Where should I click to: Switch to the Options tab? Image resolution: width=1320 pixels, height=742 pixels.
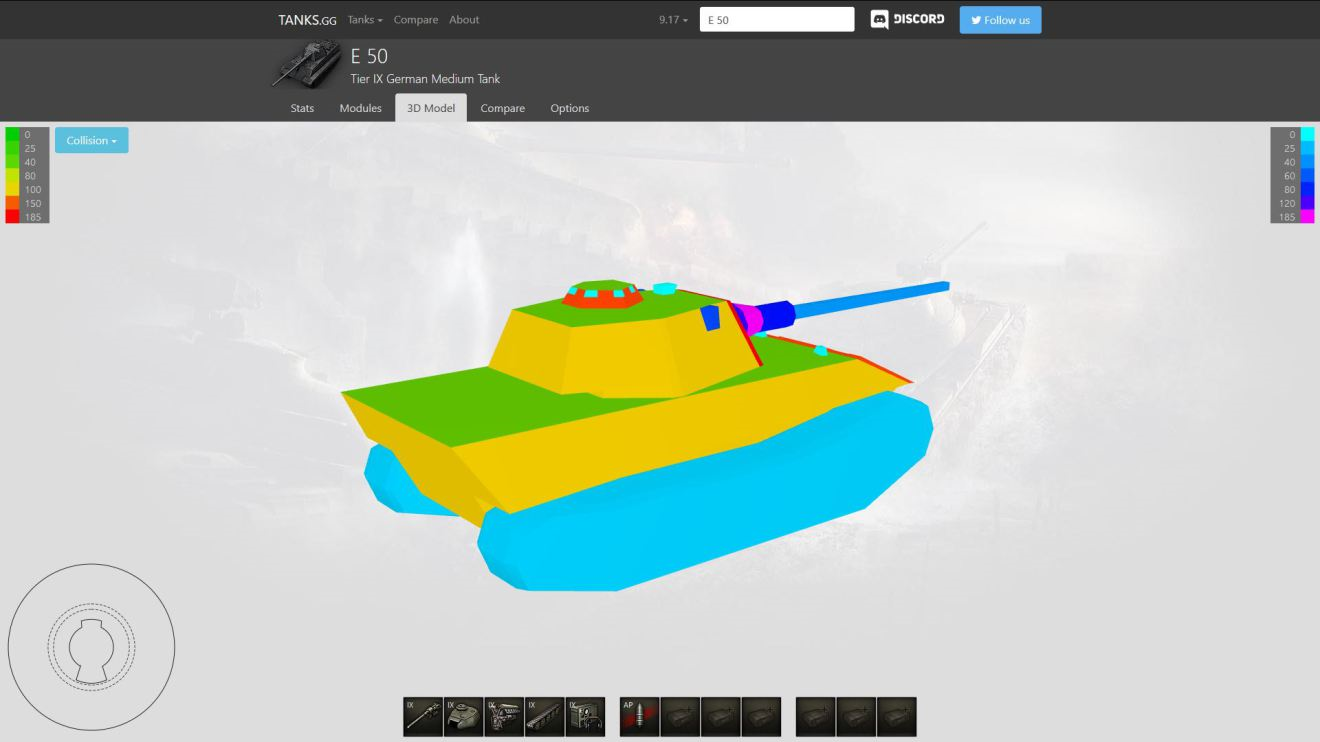click(x=569, y=108)
